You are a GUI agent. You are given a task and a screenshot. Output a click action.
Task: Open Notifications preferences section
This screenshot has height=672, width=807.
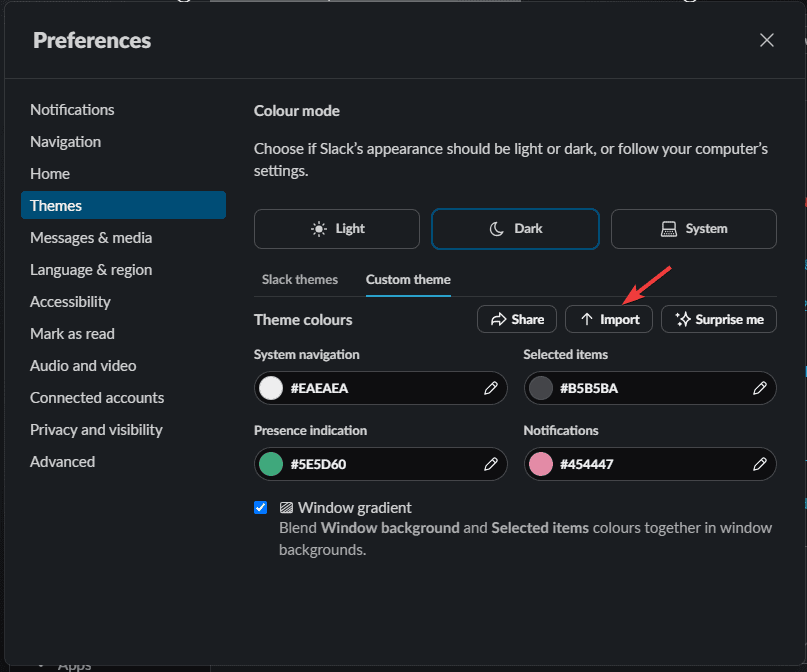[x=72, y=110]
